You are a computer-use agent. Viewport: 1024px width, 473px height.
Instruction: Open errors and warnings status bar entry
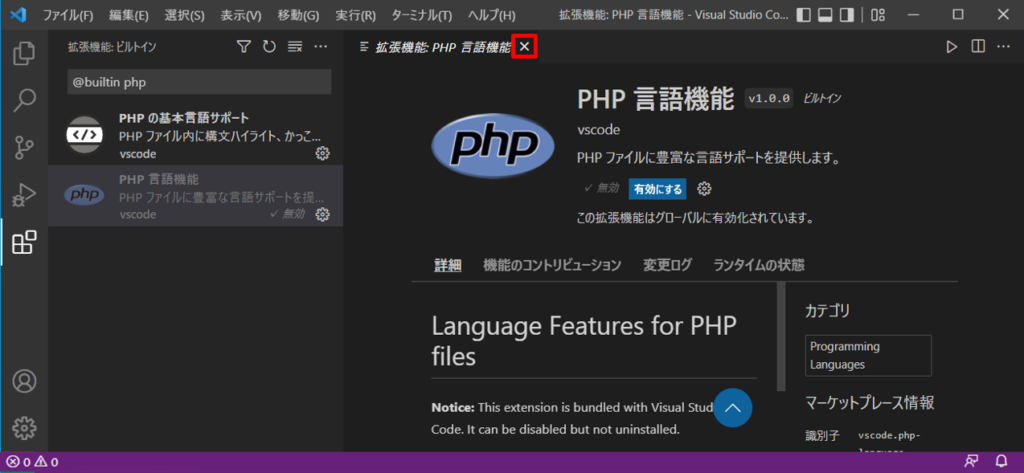coord(33,463)
